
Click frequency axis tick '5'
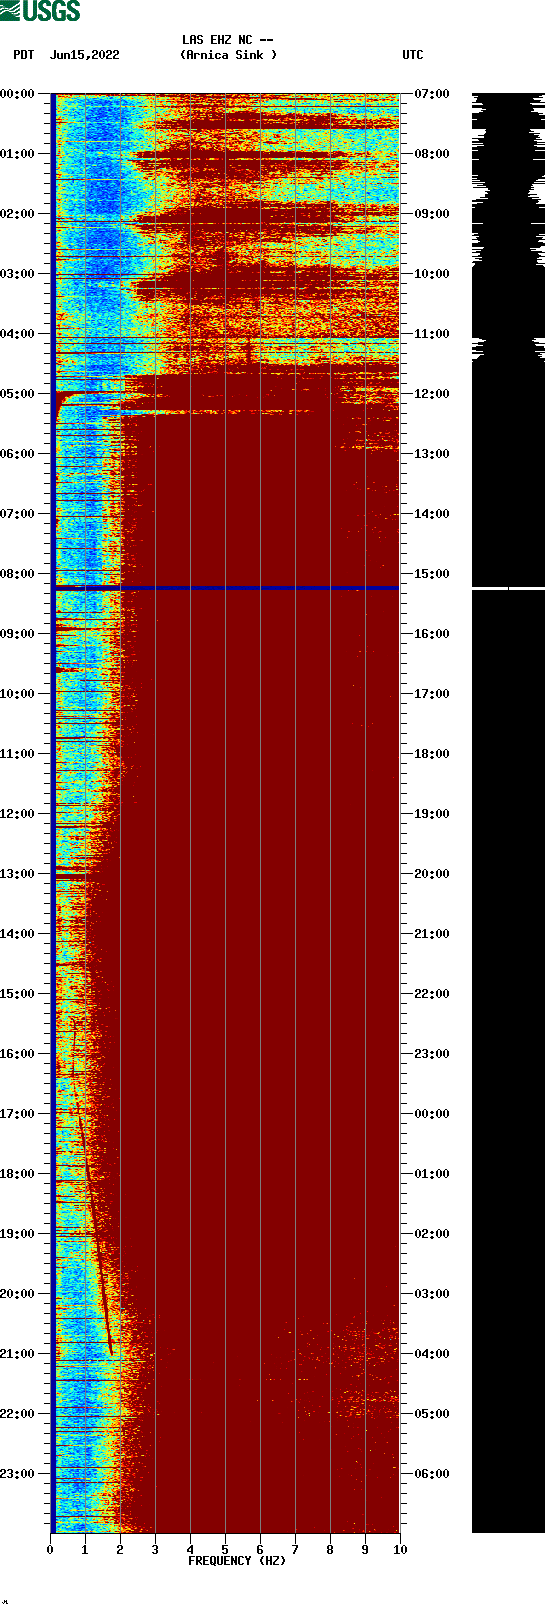[x=225, y=1550]
